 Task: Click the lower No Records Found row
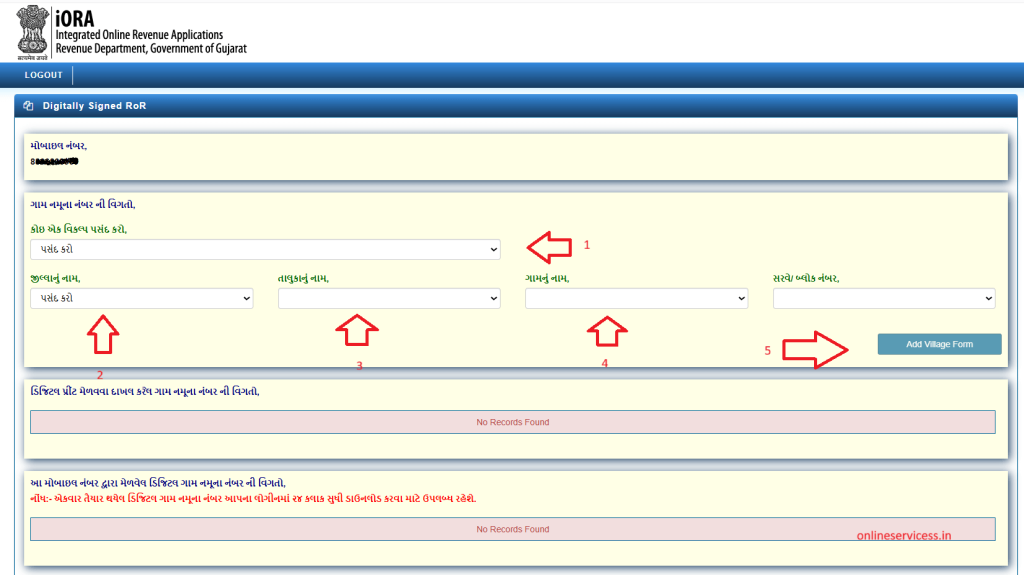512,529
